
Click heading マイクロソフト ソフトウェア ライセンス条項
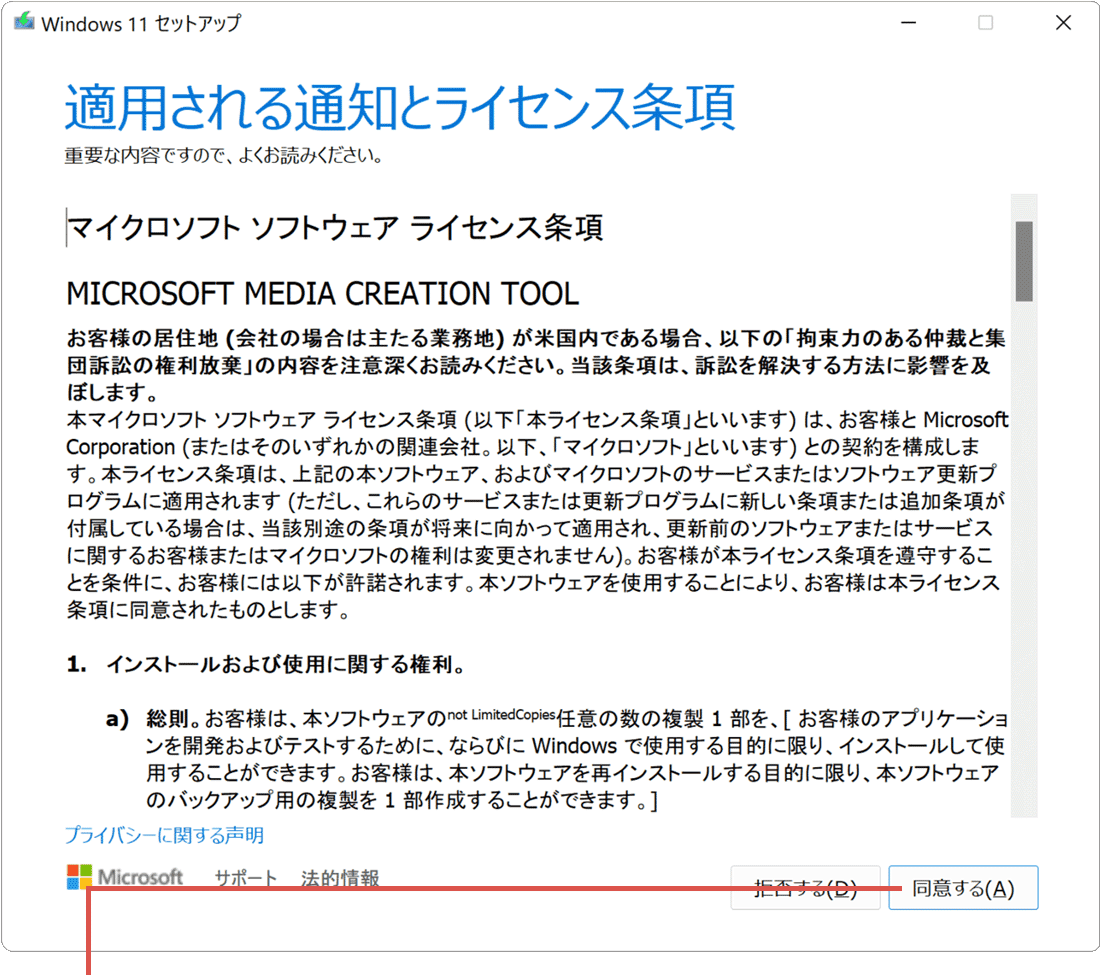click(x=335, y=228)
